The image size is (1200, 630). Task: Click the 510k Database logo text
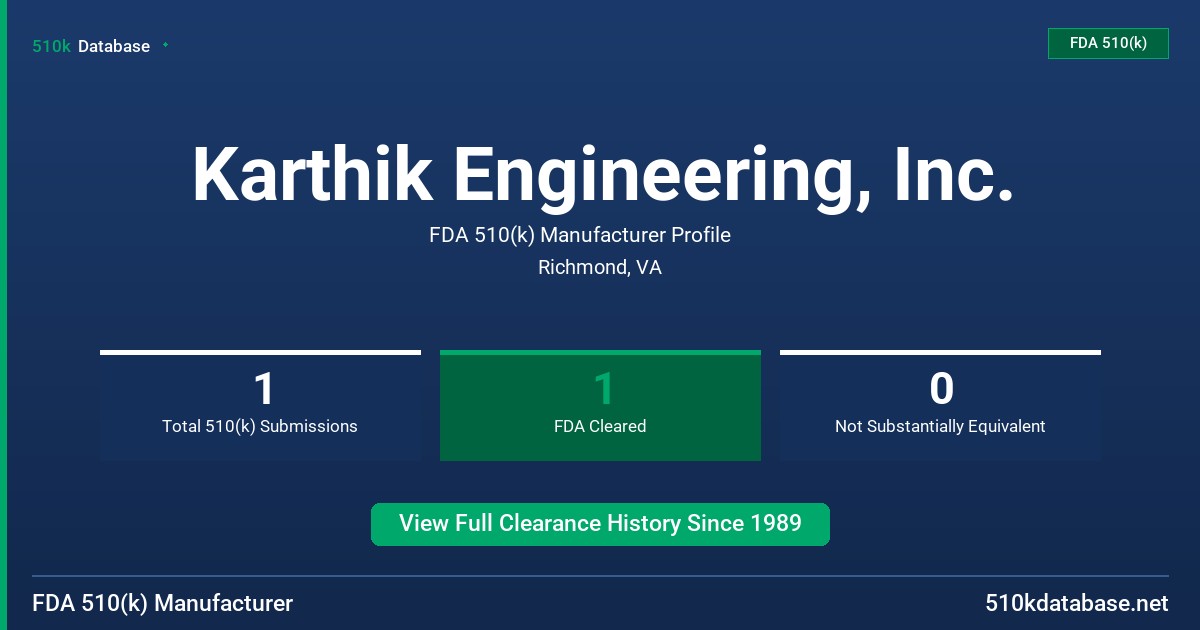point(91,46)
